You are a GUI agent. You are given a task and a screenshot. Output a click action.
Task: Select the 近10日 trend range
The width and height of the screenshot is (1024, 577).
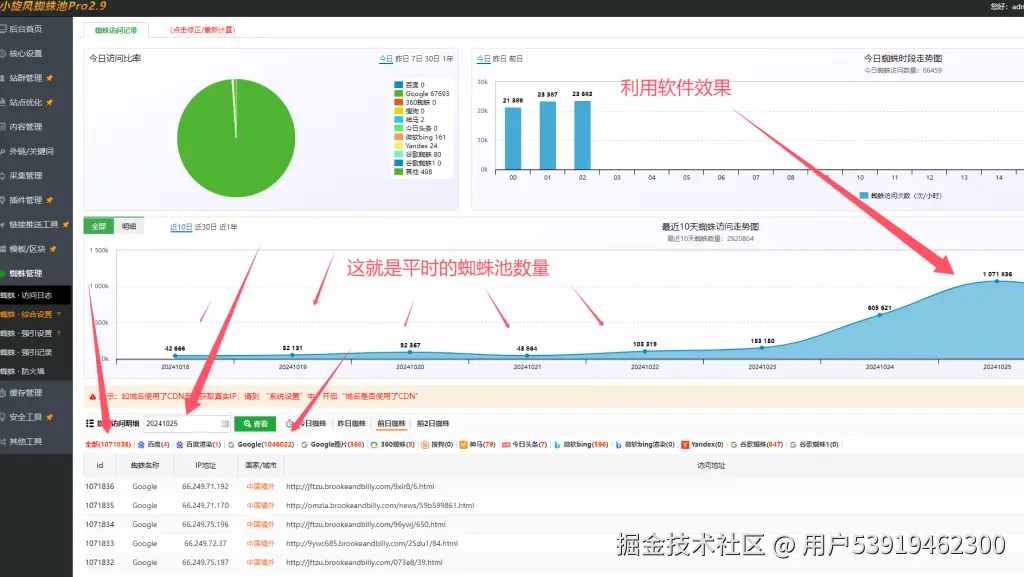181,227
